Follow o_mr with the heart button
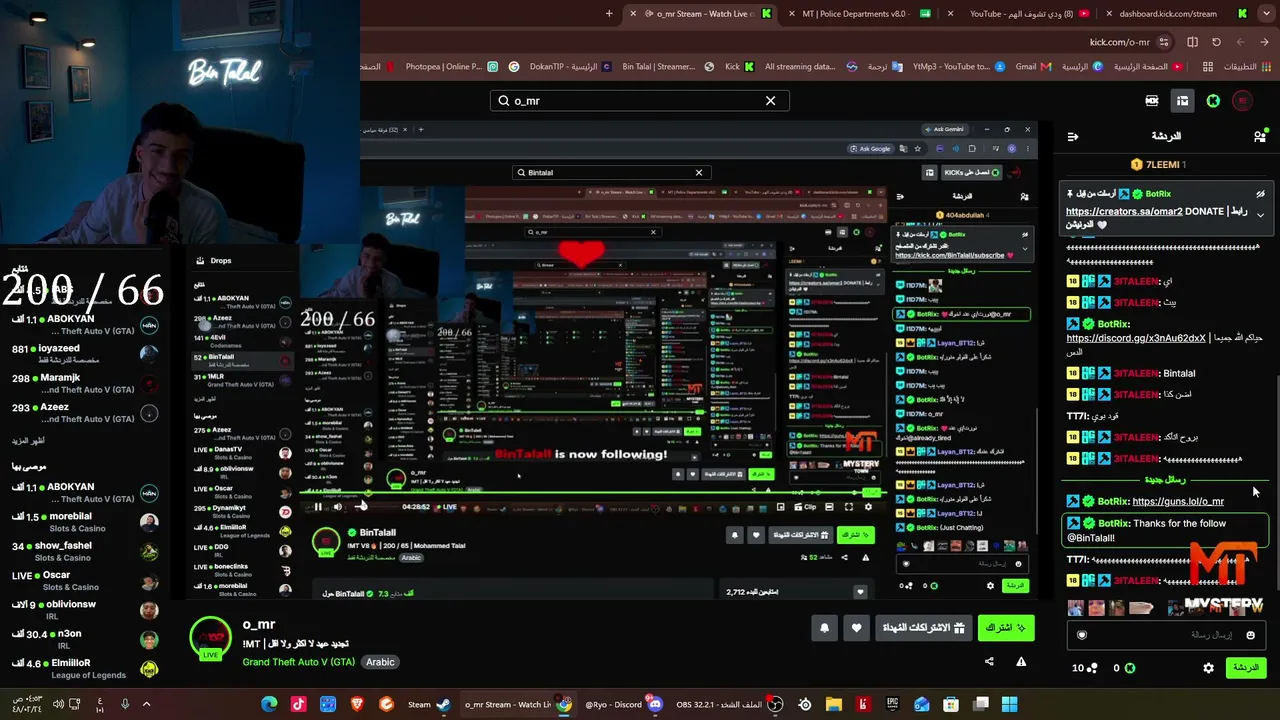Viewport: 1280px width, 720px height. click(856, 628)
